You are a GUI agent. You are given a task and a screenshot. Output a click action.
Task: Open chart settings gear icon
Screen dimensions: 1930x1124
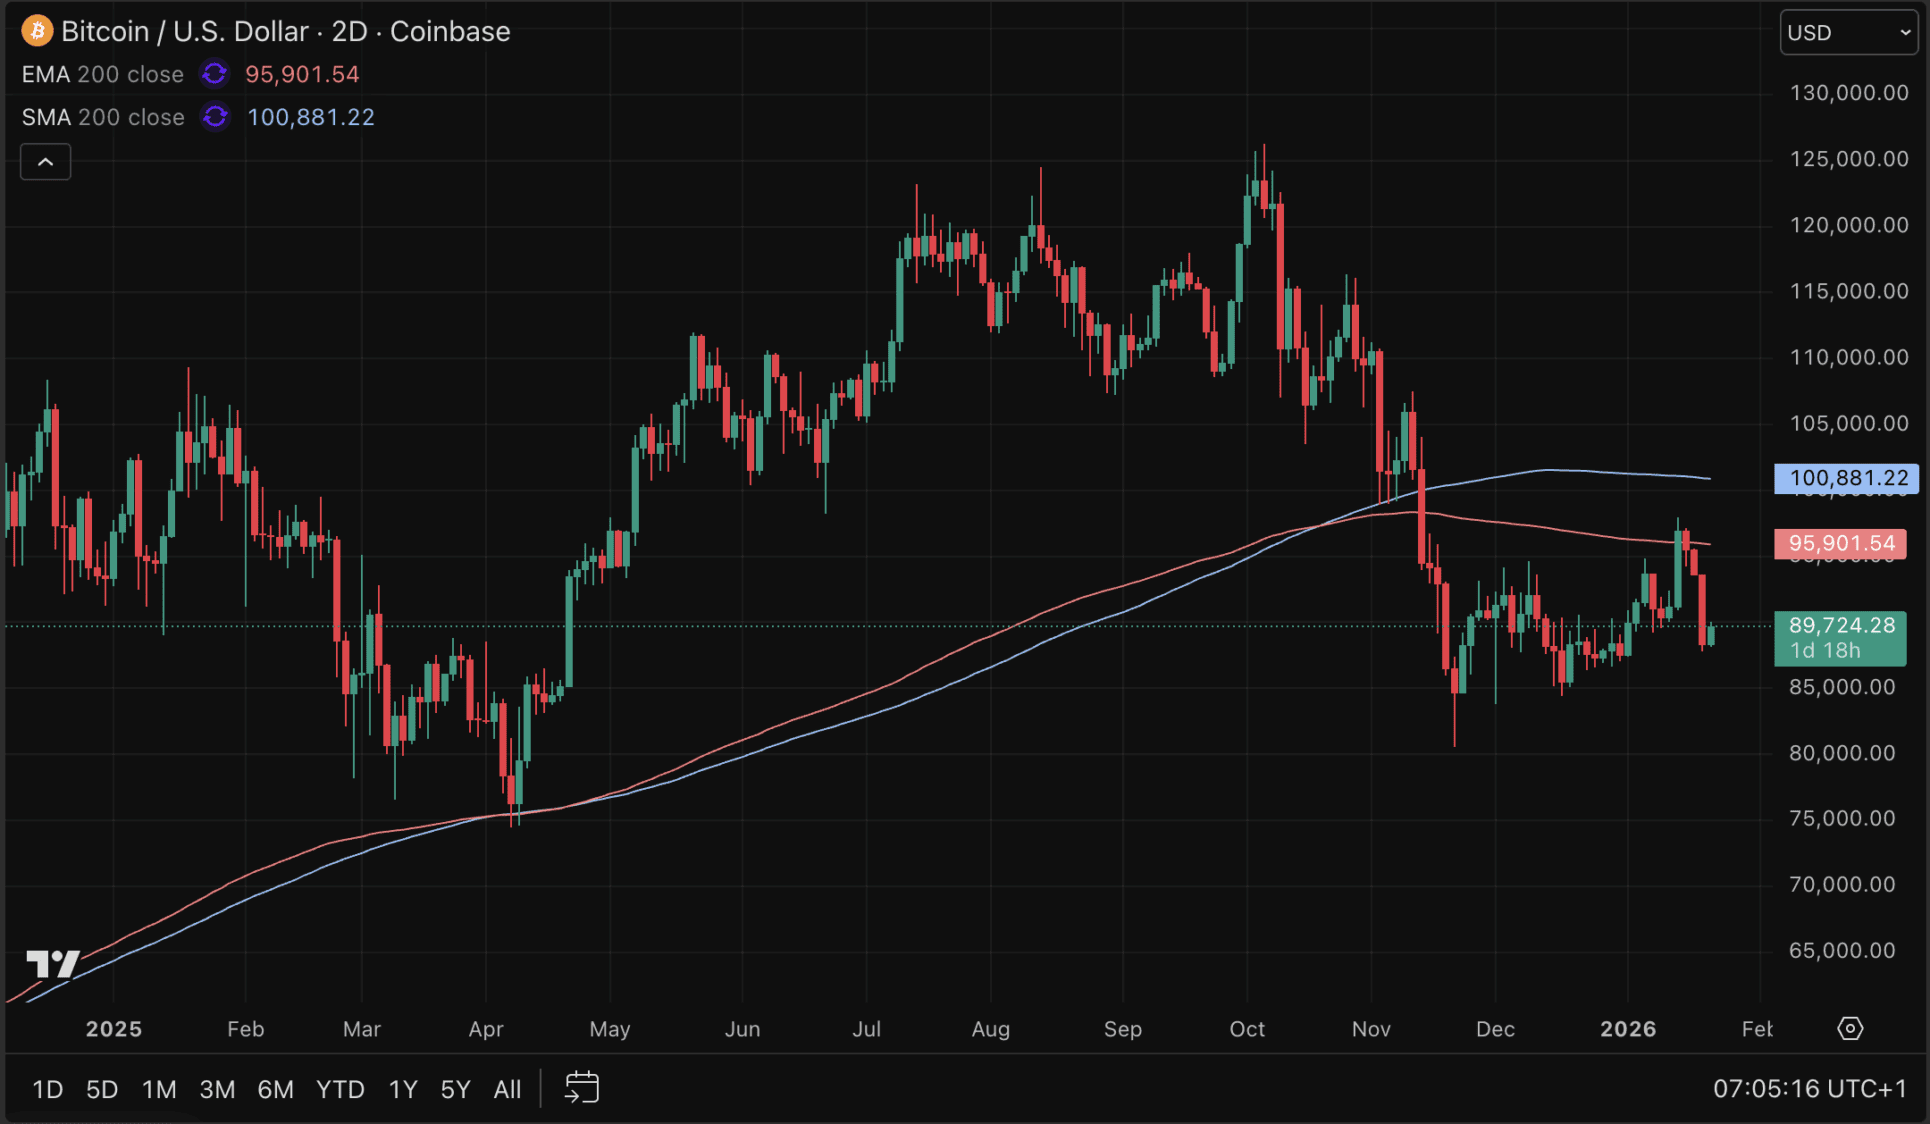click(x=1850, y=1029)
